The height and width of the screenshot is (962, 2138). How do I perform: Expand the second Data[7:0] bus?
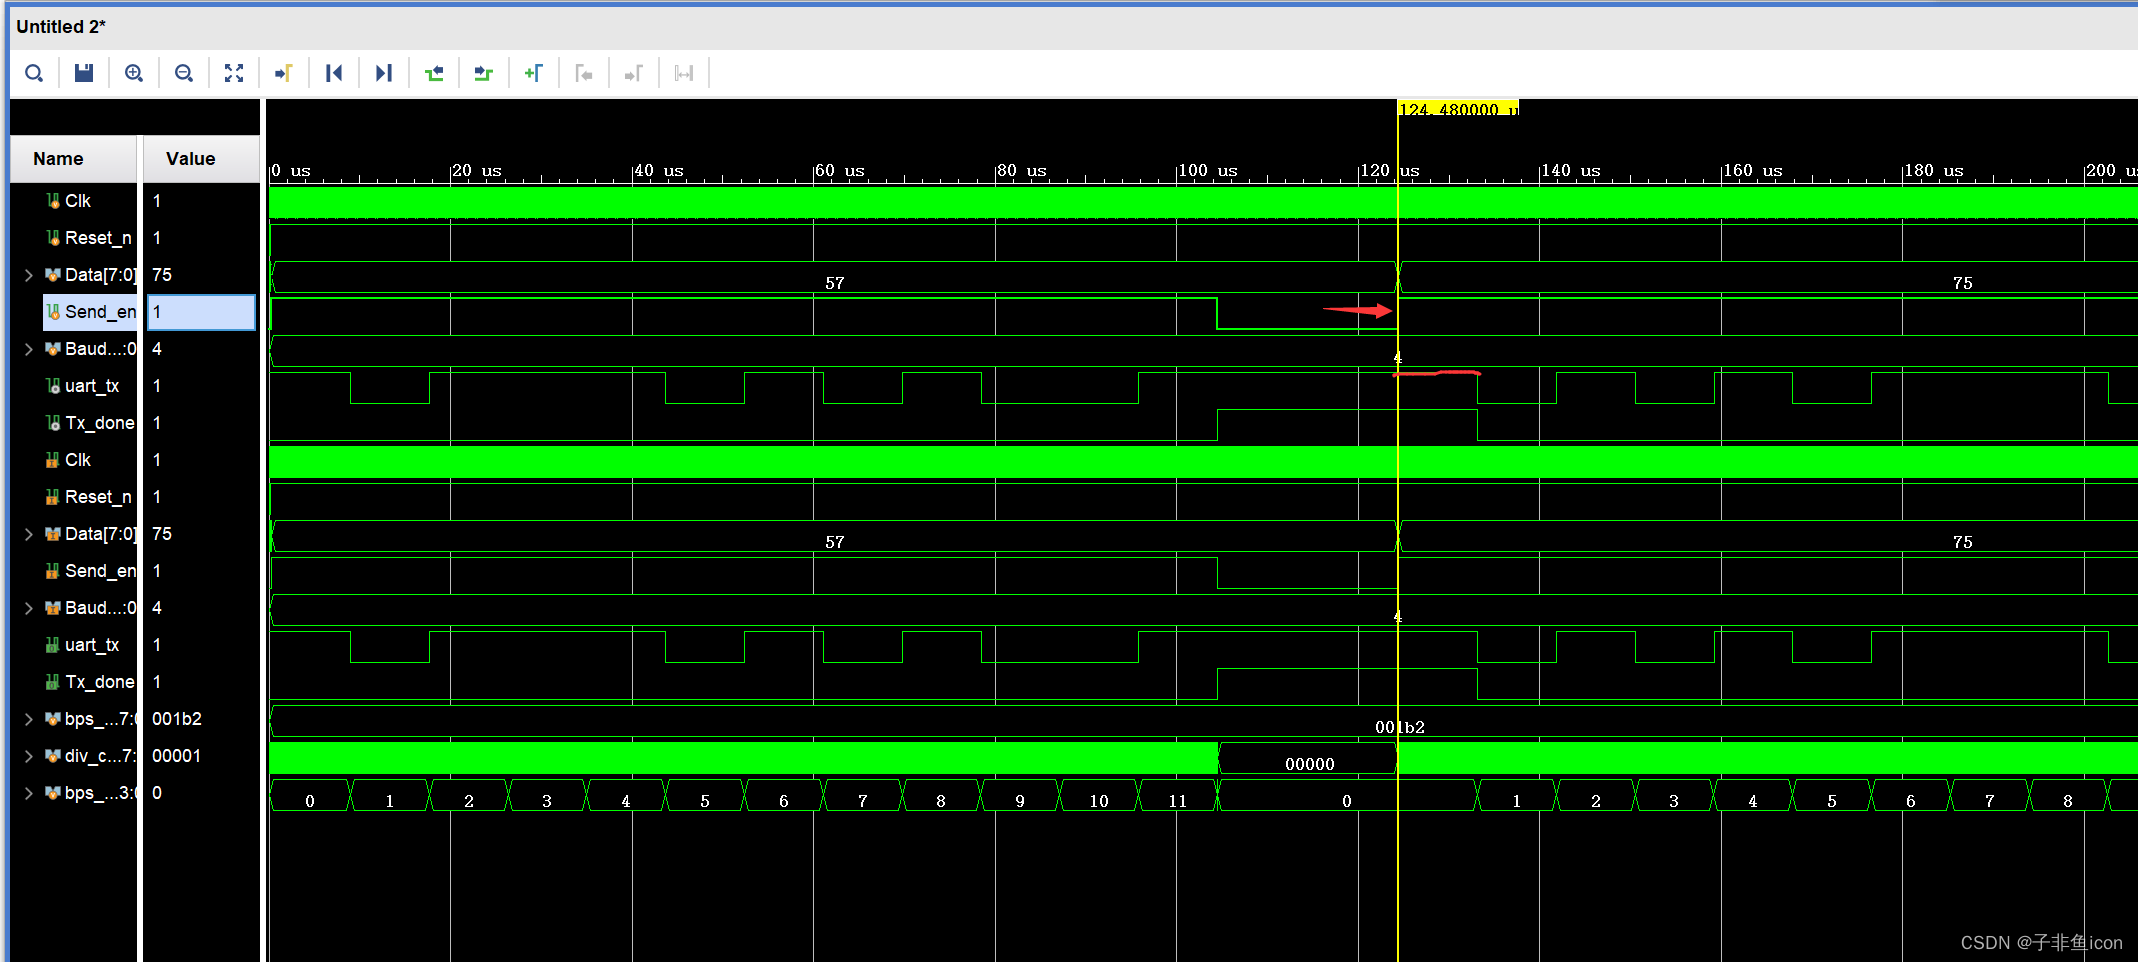(28, 534)
